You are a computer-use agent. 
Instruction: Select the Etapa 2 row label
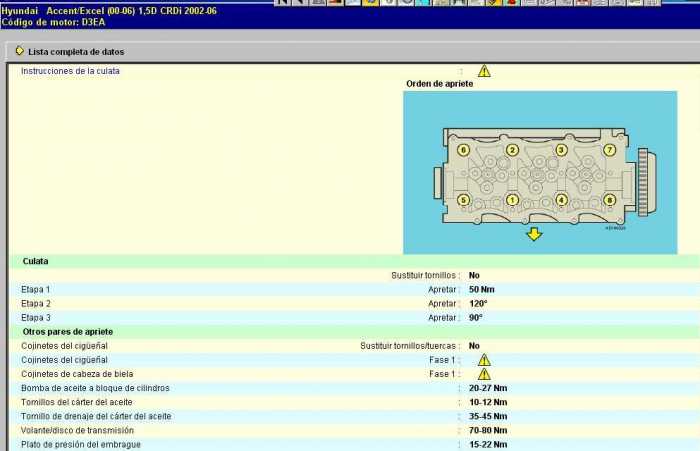coord(35,304)
